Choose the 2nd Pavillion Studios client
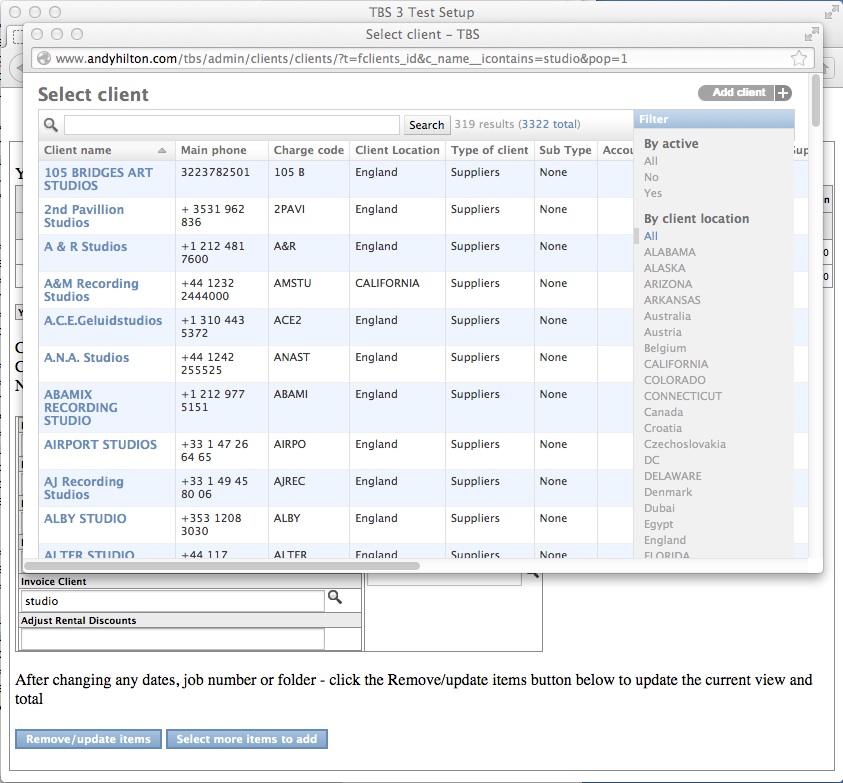 (84, 216)
